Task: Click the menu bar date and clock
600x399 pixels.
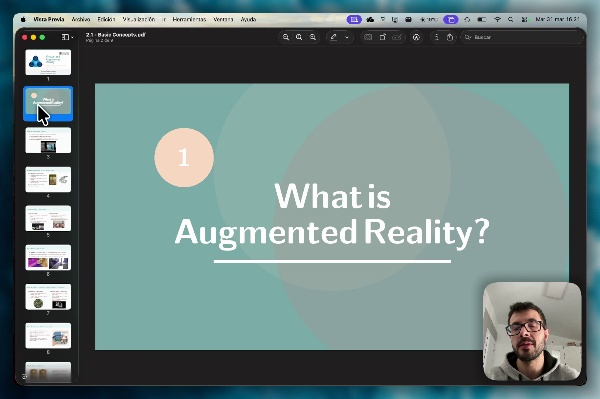Action: (558, 19)
